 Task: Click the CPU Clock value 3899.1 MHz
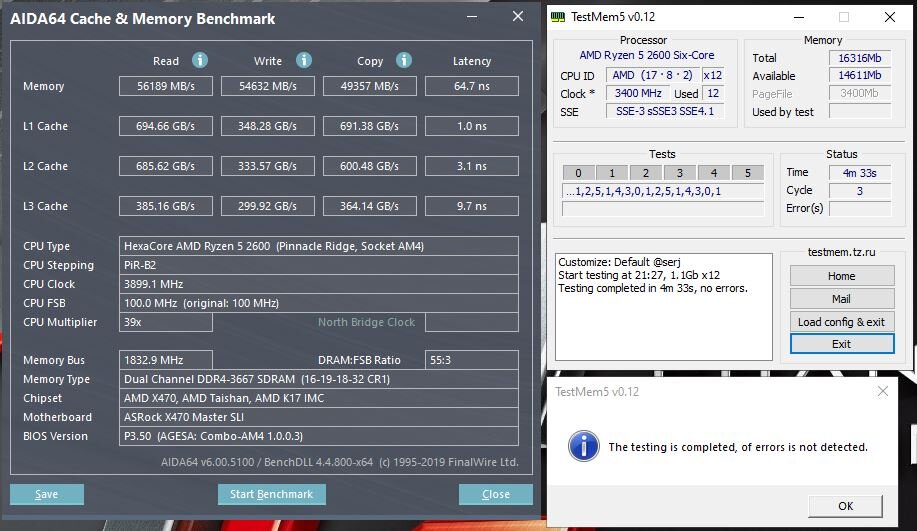tap(319, 284)
